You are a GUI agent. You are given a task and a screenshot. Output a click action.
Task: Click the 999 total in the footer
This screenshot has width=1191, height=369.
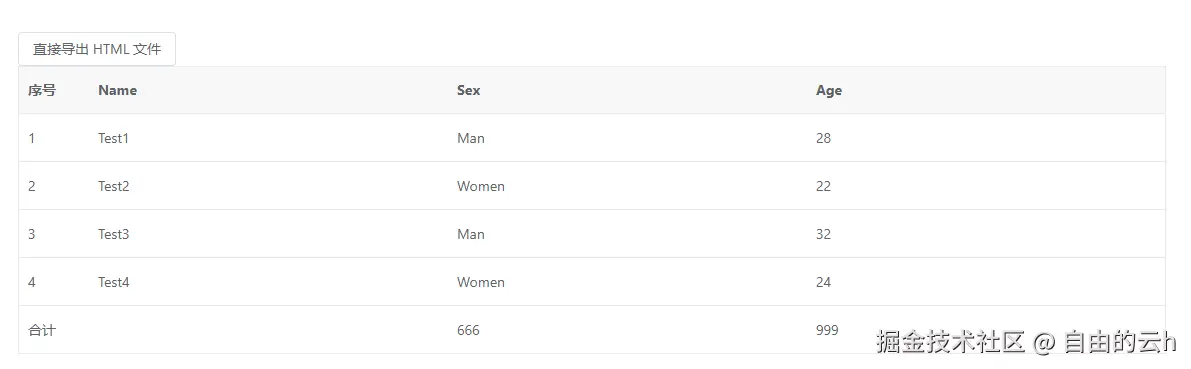click(x=827, y=330)
